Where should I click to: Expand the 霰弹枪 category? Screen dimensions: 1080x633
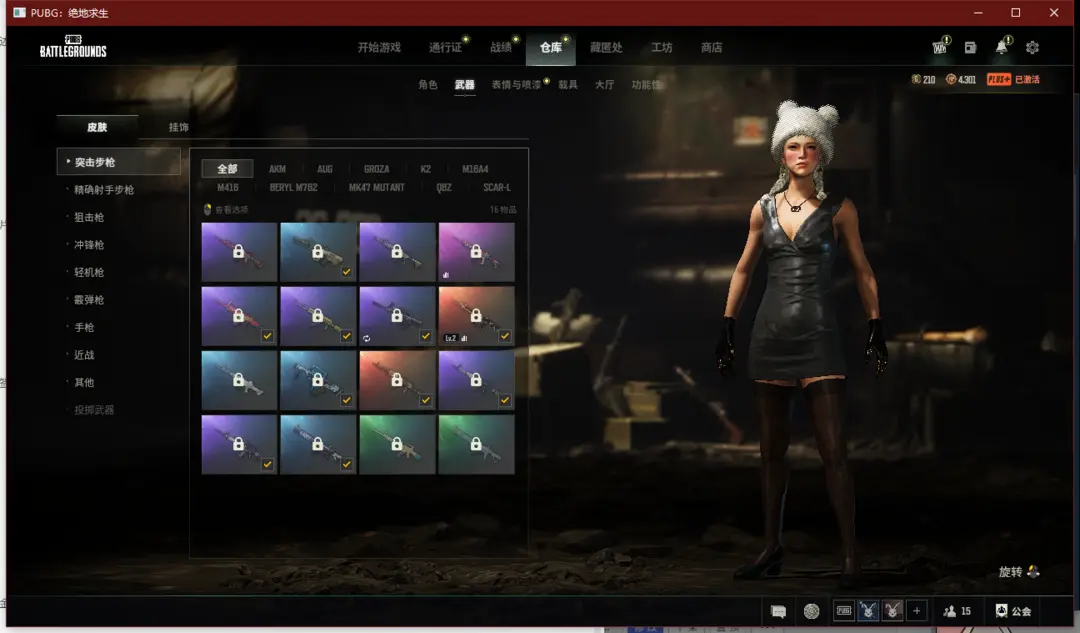point(89,300)
